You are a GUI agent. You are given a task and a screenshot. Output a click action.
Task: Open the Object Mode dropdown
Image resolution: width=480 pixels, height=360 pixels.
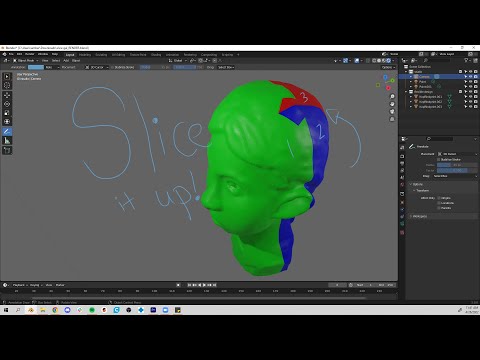click(x=26, y=61)
